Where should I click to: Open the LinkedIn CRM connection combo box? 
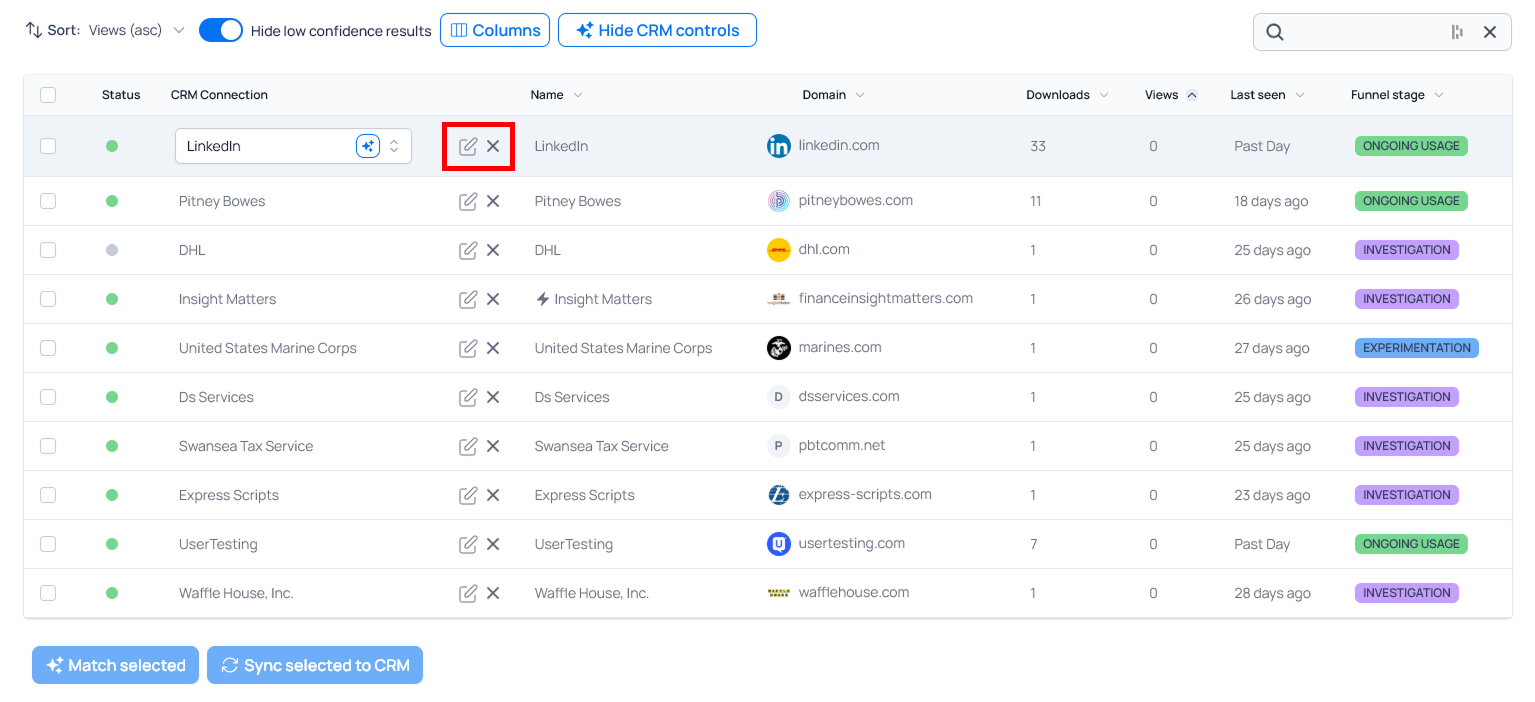(394, 146)
